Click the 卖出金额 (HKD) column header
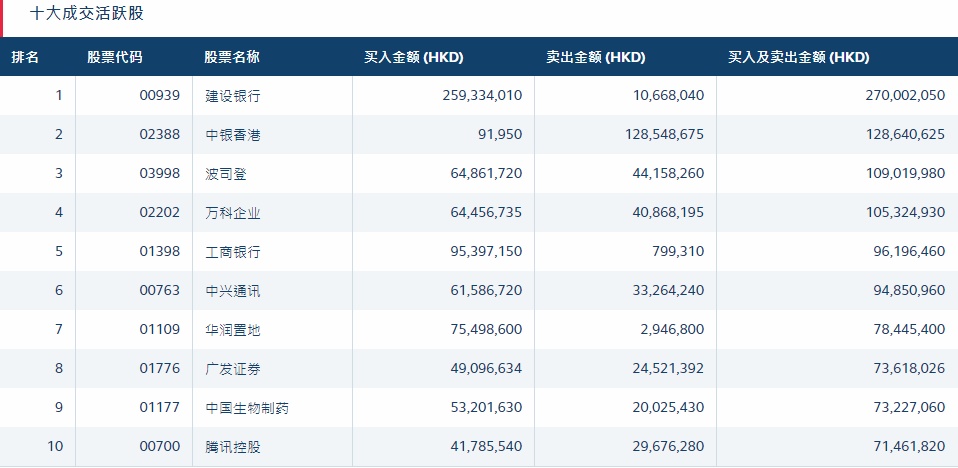The width and height of the screenshot is (958, 468). [x=596, y=57]
